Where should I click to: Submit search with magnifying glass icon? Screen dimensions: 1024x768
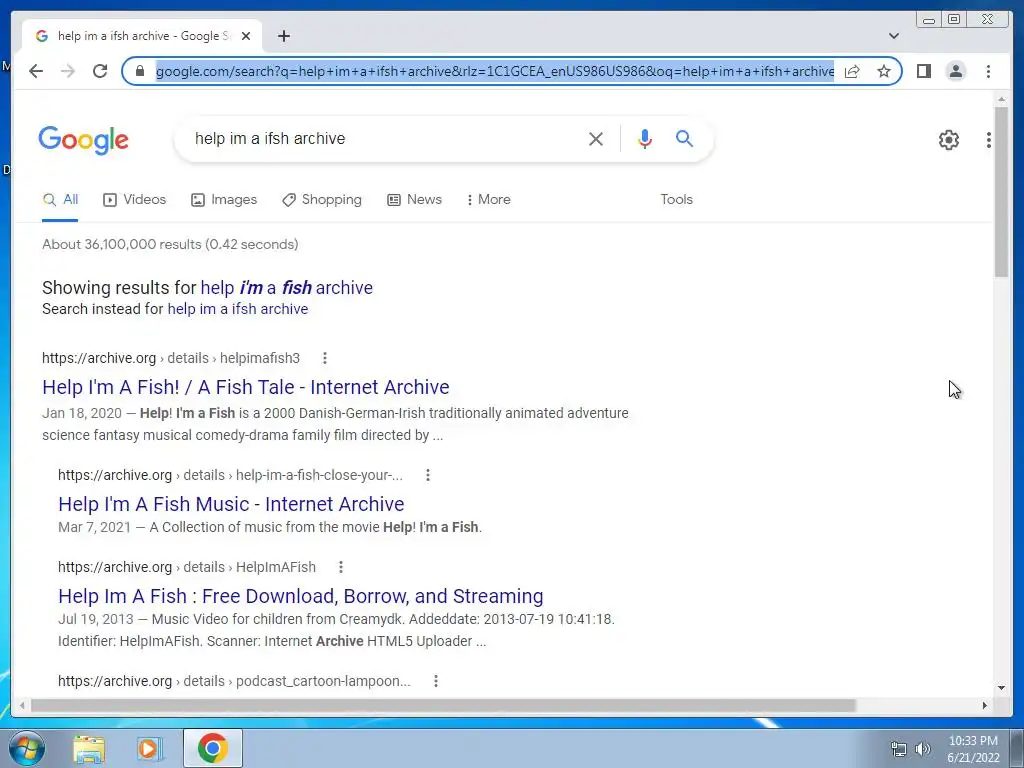684,138
